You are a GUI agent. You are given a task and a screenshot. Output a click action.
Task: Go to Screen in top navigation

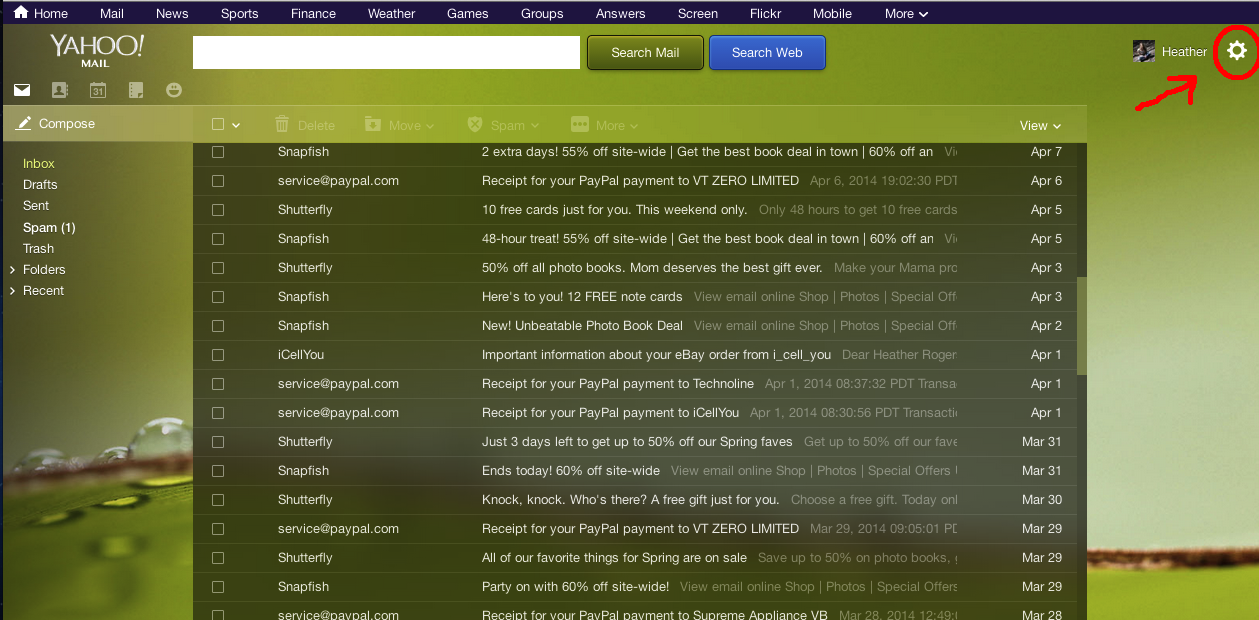click(698, 13)
